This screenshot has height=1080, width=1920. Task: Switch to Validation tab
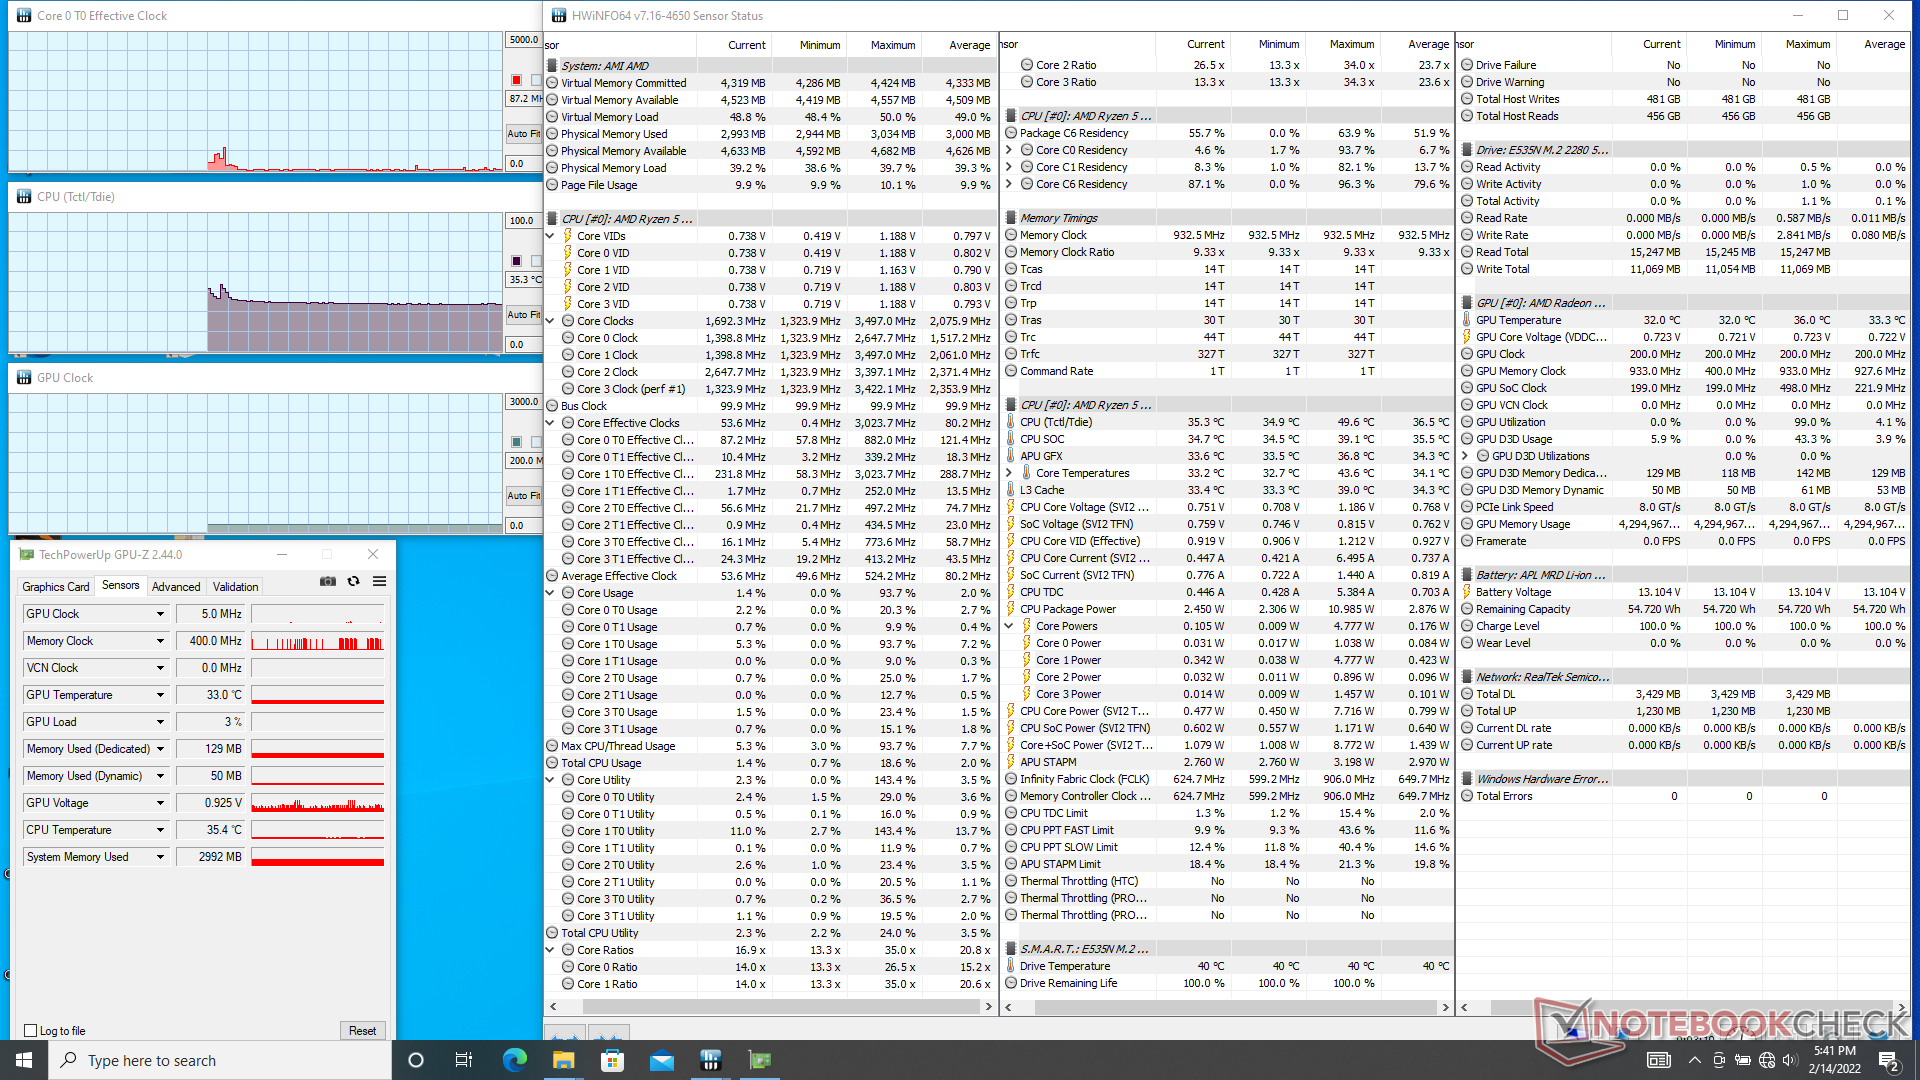(236, 587)
